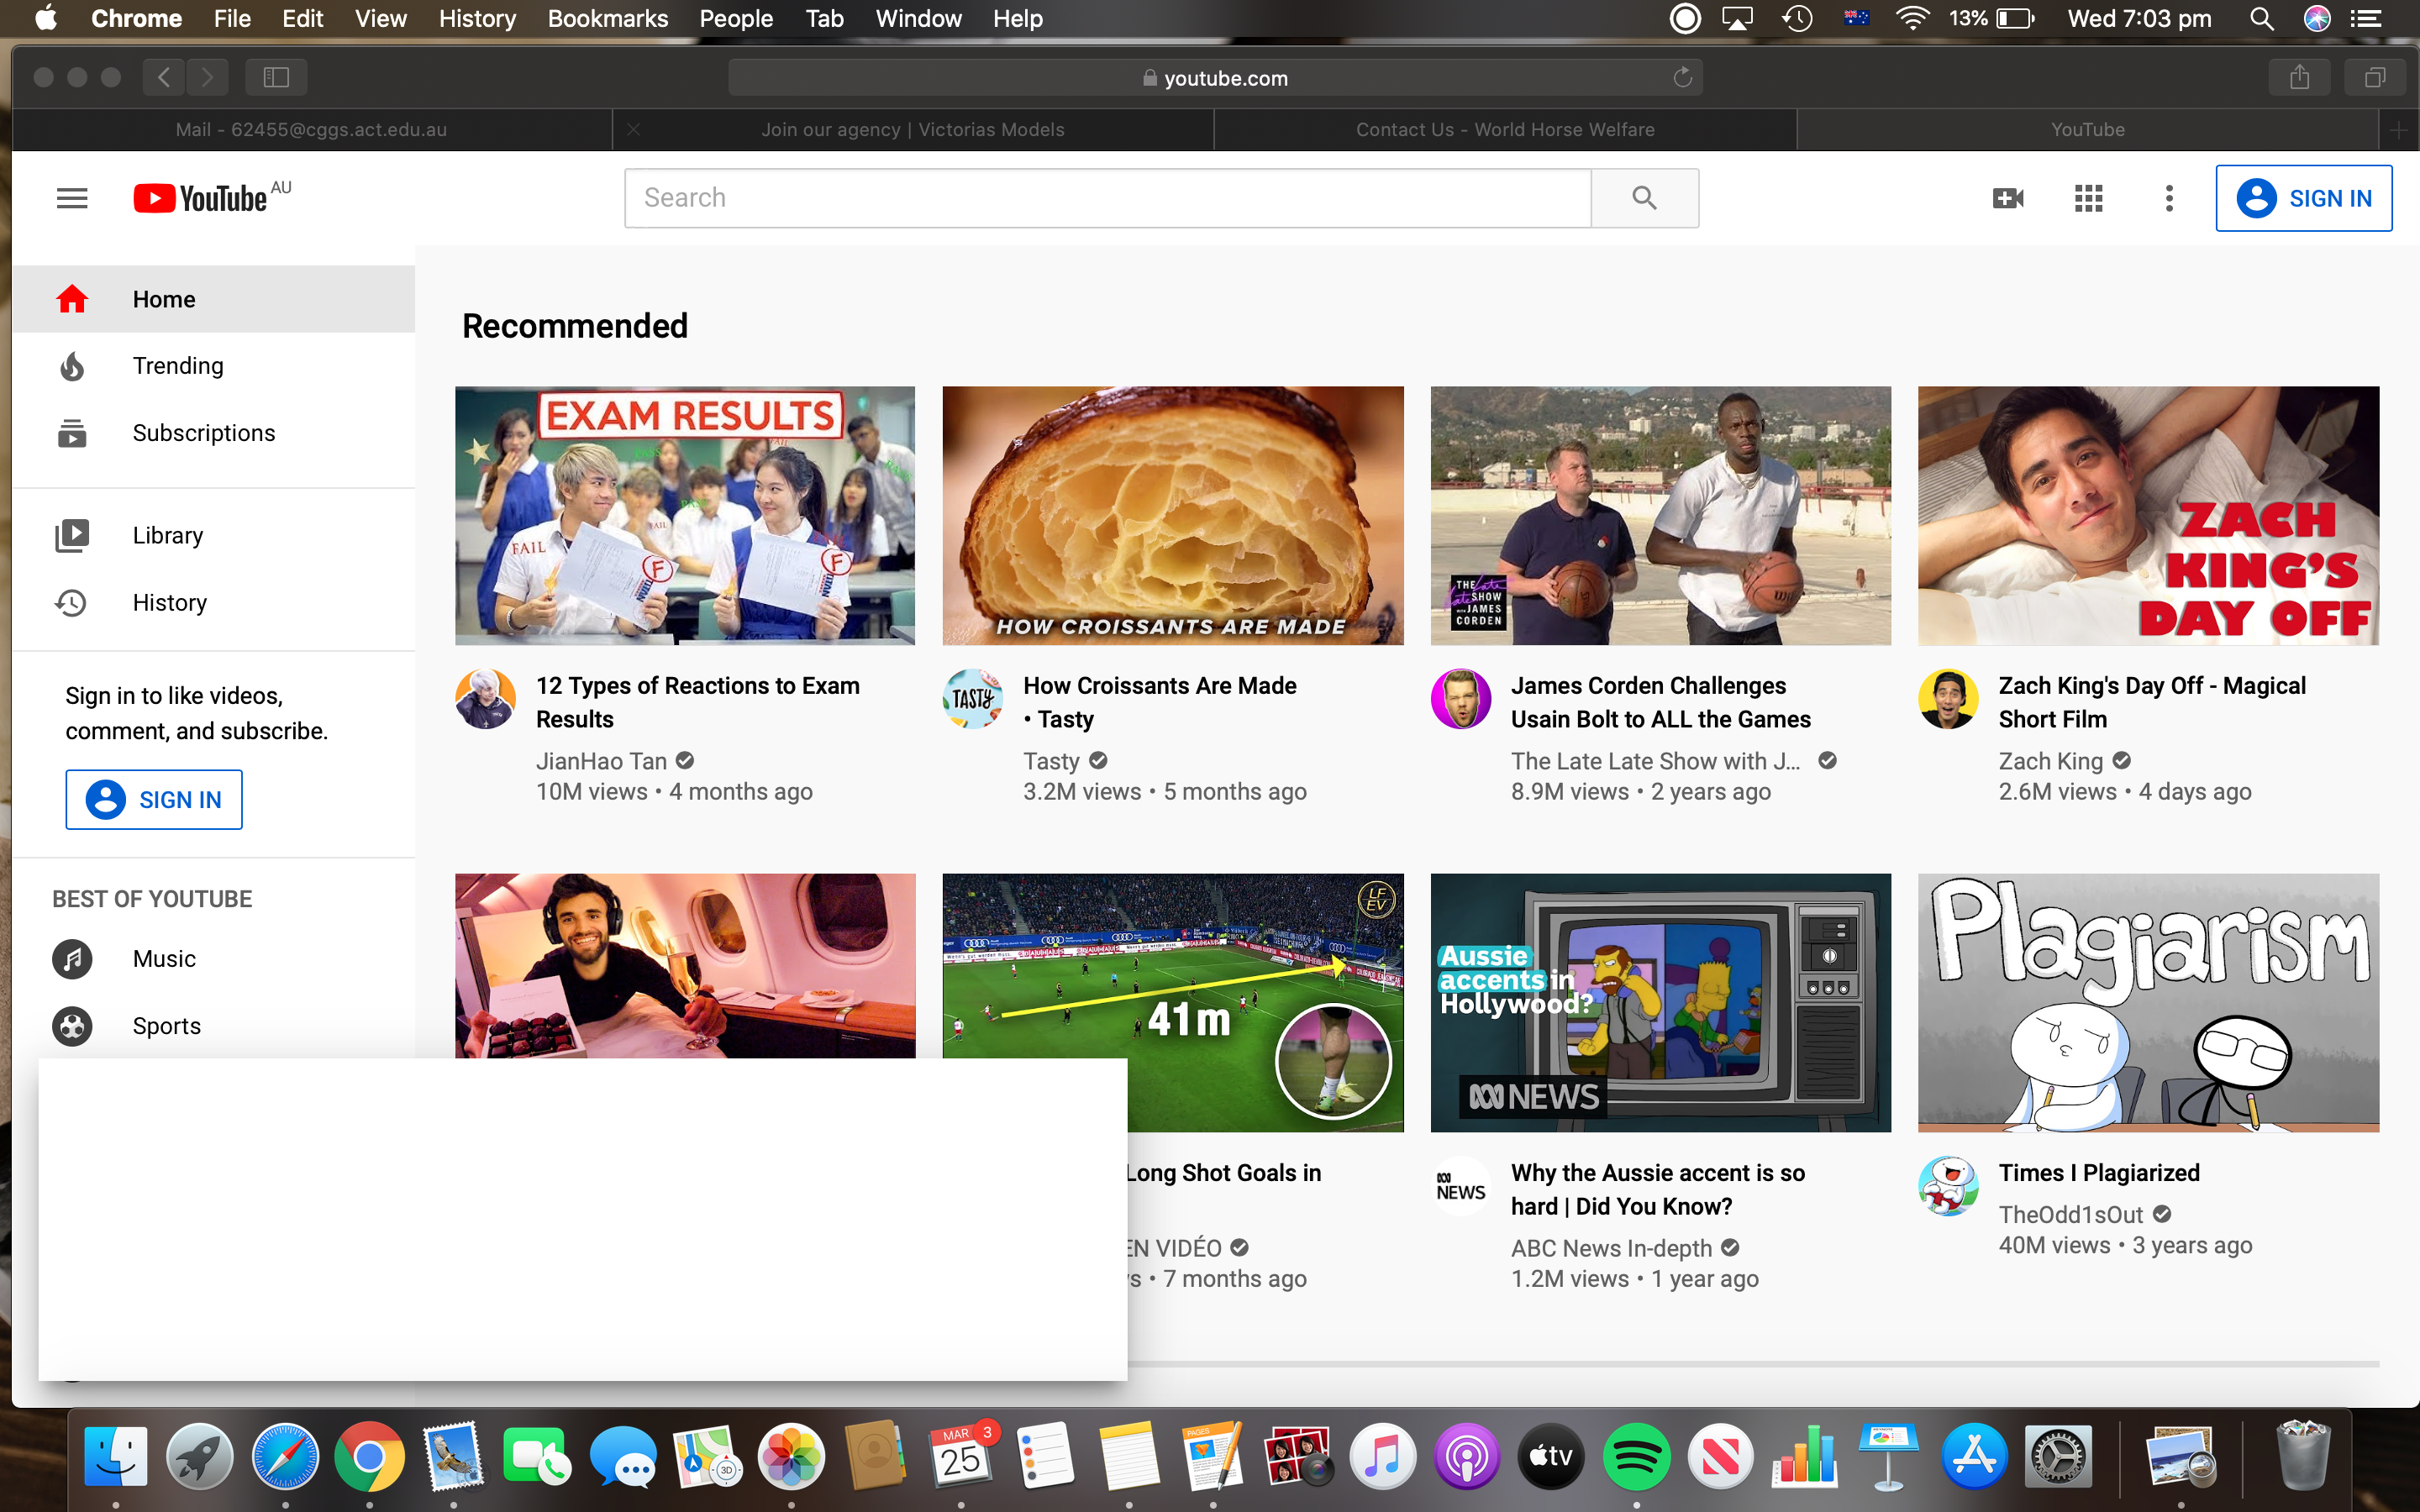Open watch History in sidebar
The width and height of the screenshot is (2420, 1512).
pyautogui.click(x=169, y=603)
